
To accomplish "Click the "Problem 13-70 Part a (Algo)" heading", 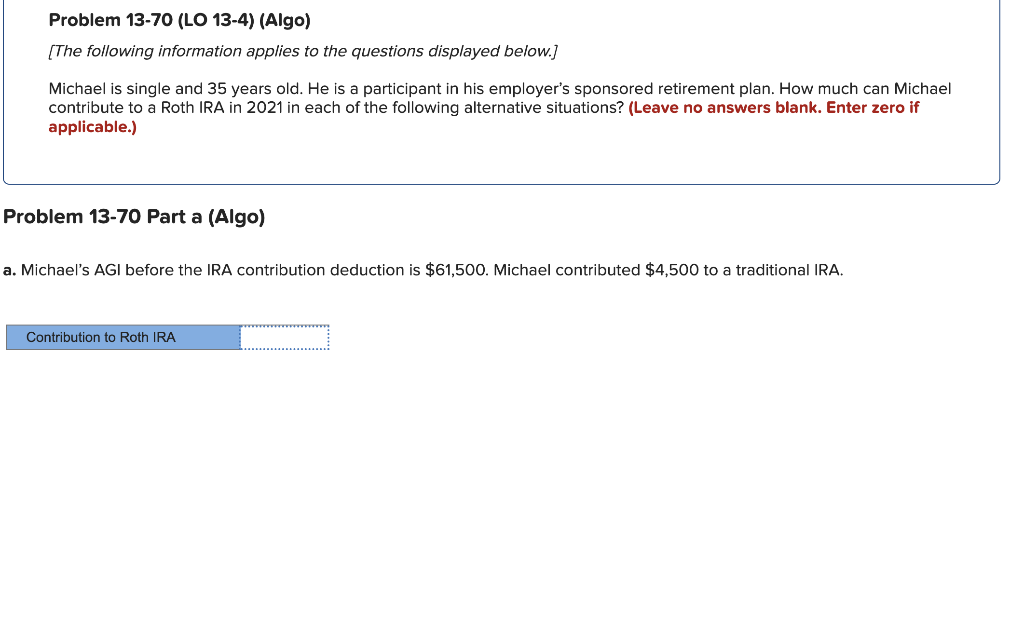I will click(x=134, y=216).
